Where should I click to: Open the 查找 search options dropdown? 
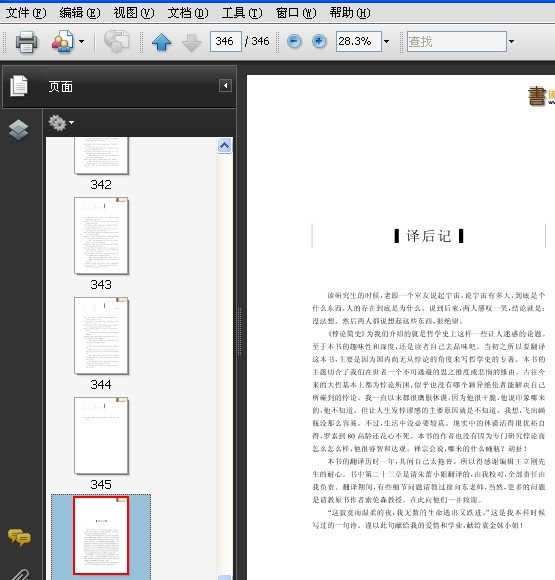coord(511,41)
